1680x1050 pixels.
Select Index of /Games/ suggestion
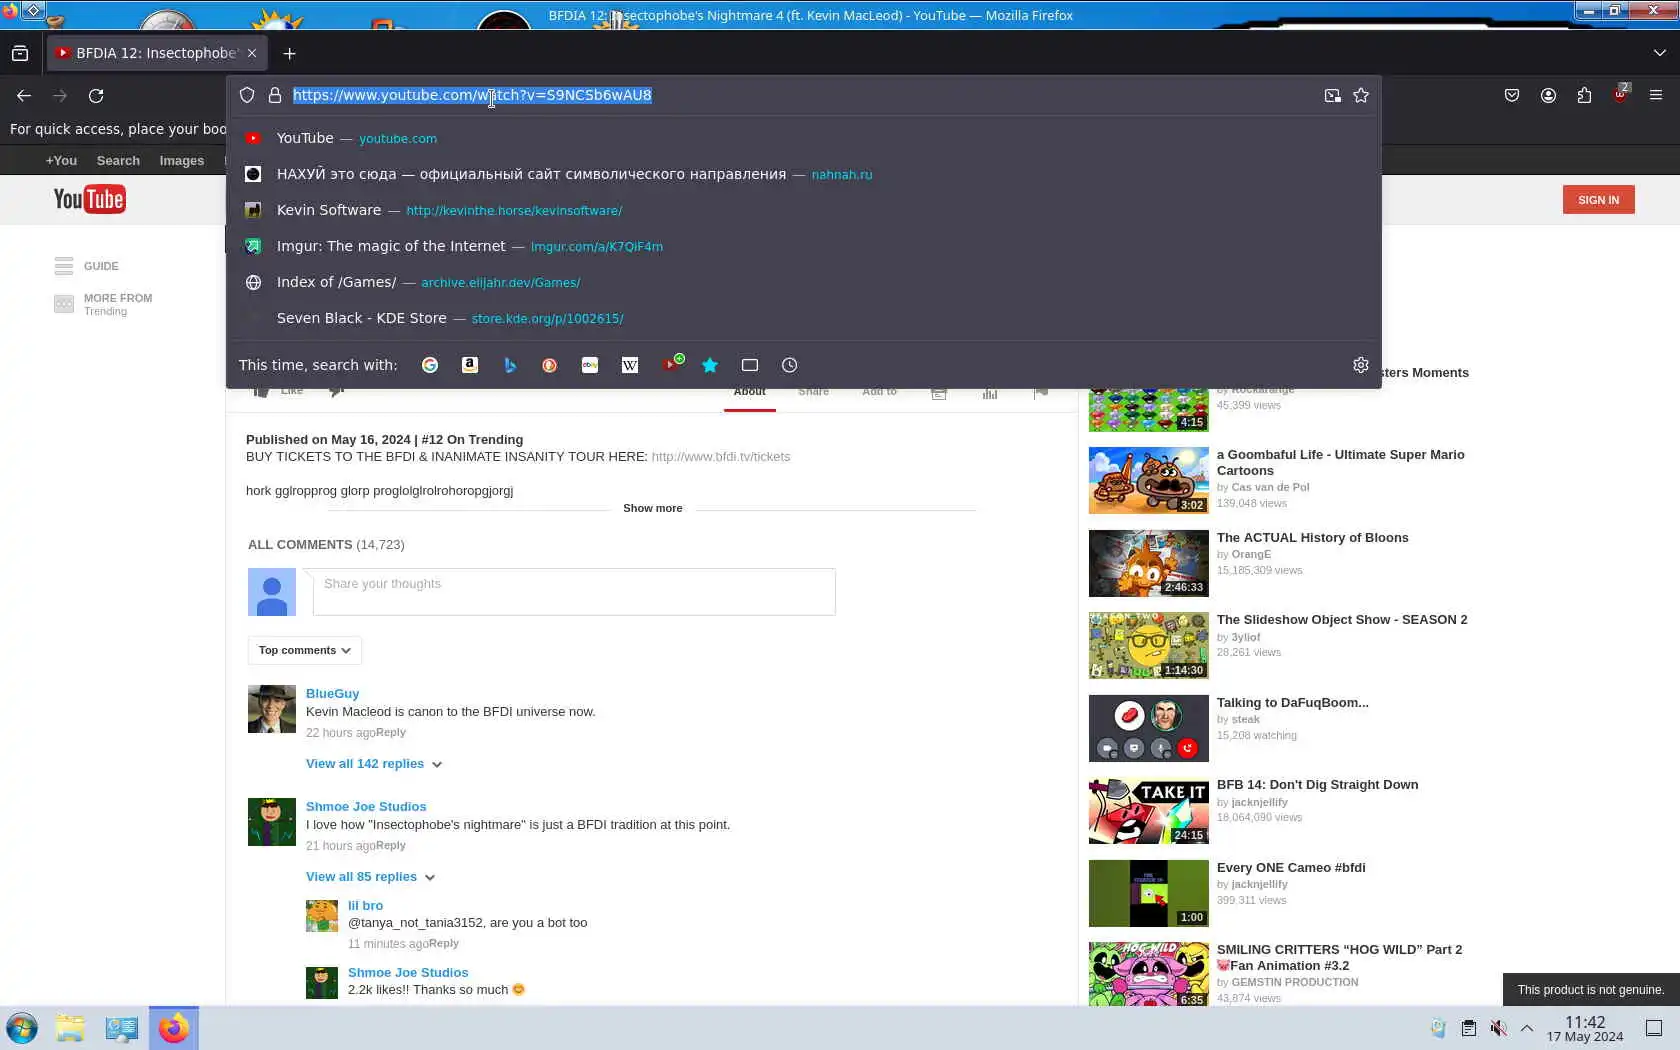tap(804, 282)
